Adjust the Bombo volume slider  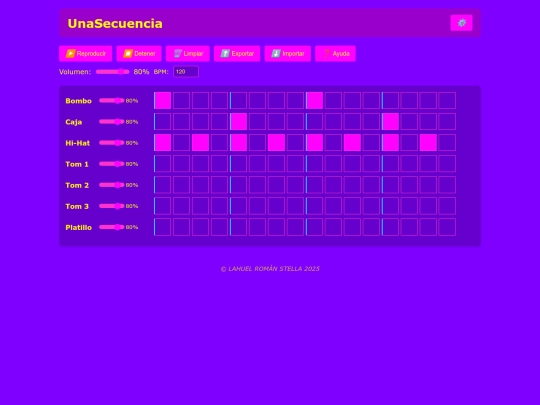pyautogui.click(x=112, y=101)
